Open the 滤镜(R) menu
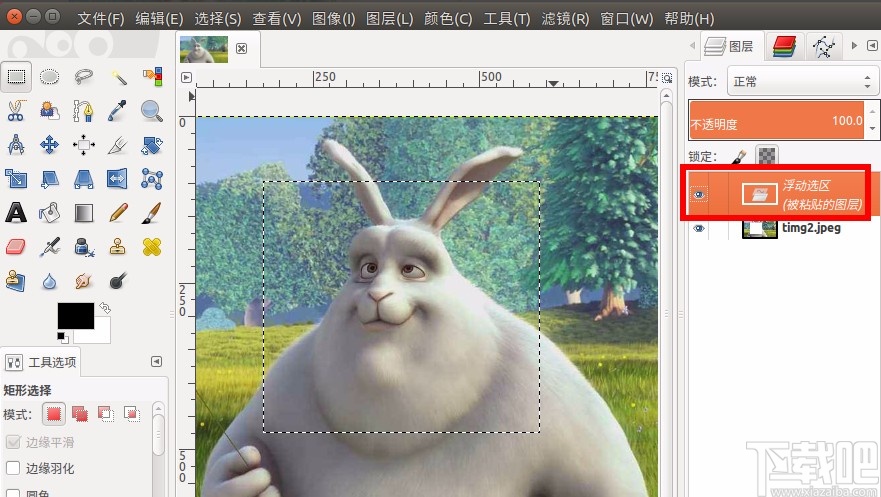881x497 pixels. pos(565,19)
